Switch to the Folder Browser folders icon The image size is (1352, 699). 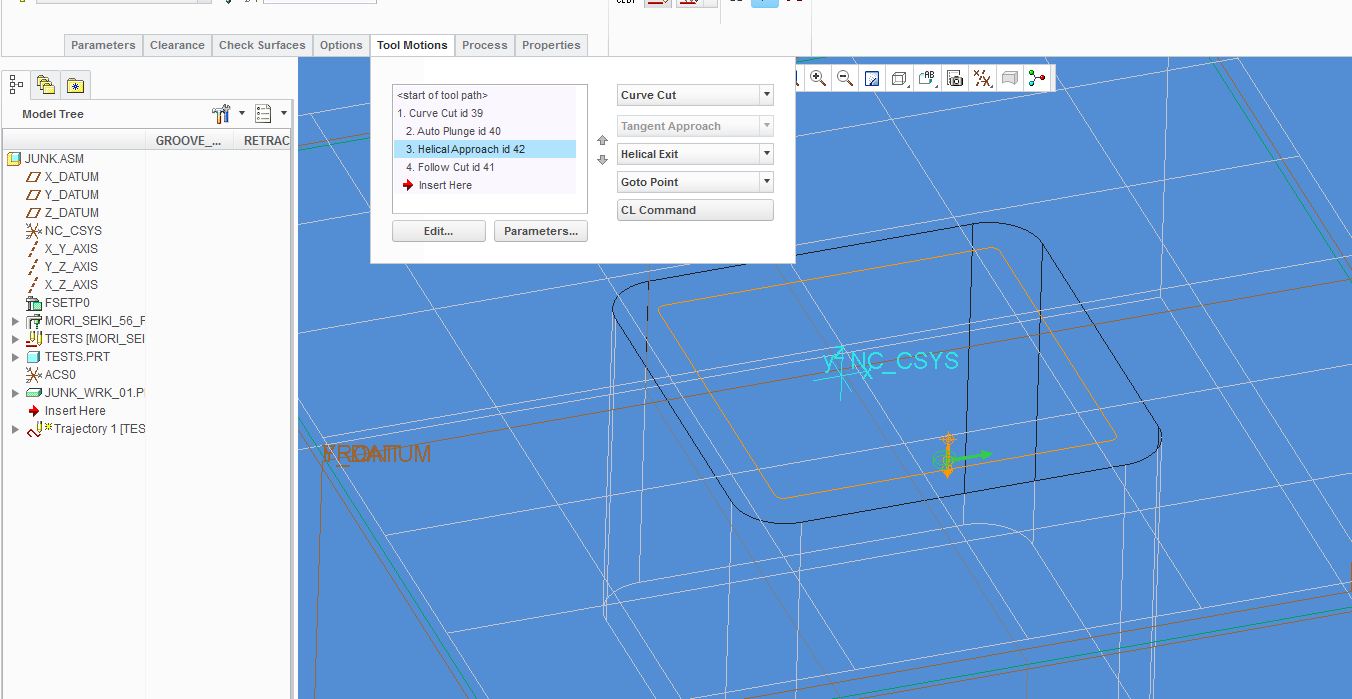click(x=44, y=85)
